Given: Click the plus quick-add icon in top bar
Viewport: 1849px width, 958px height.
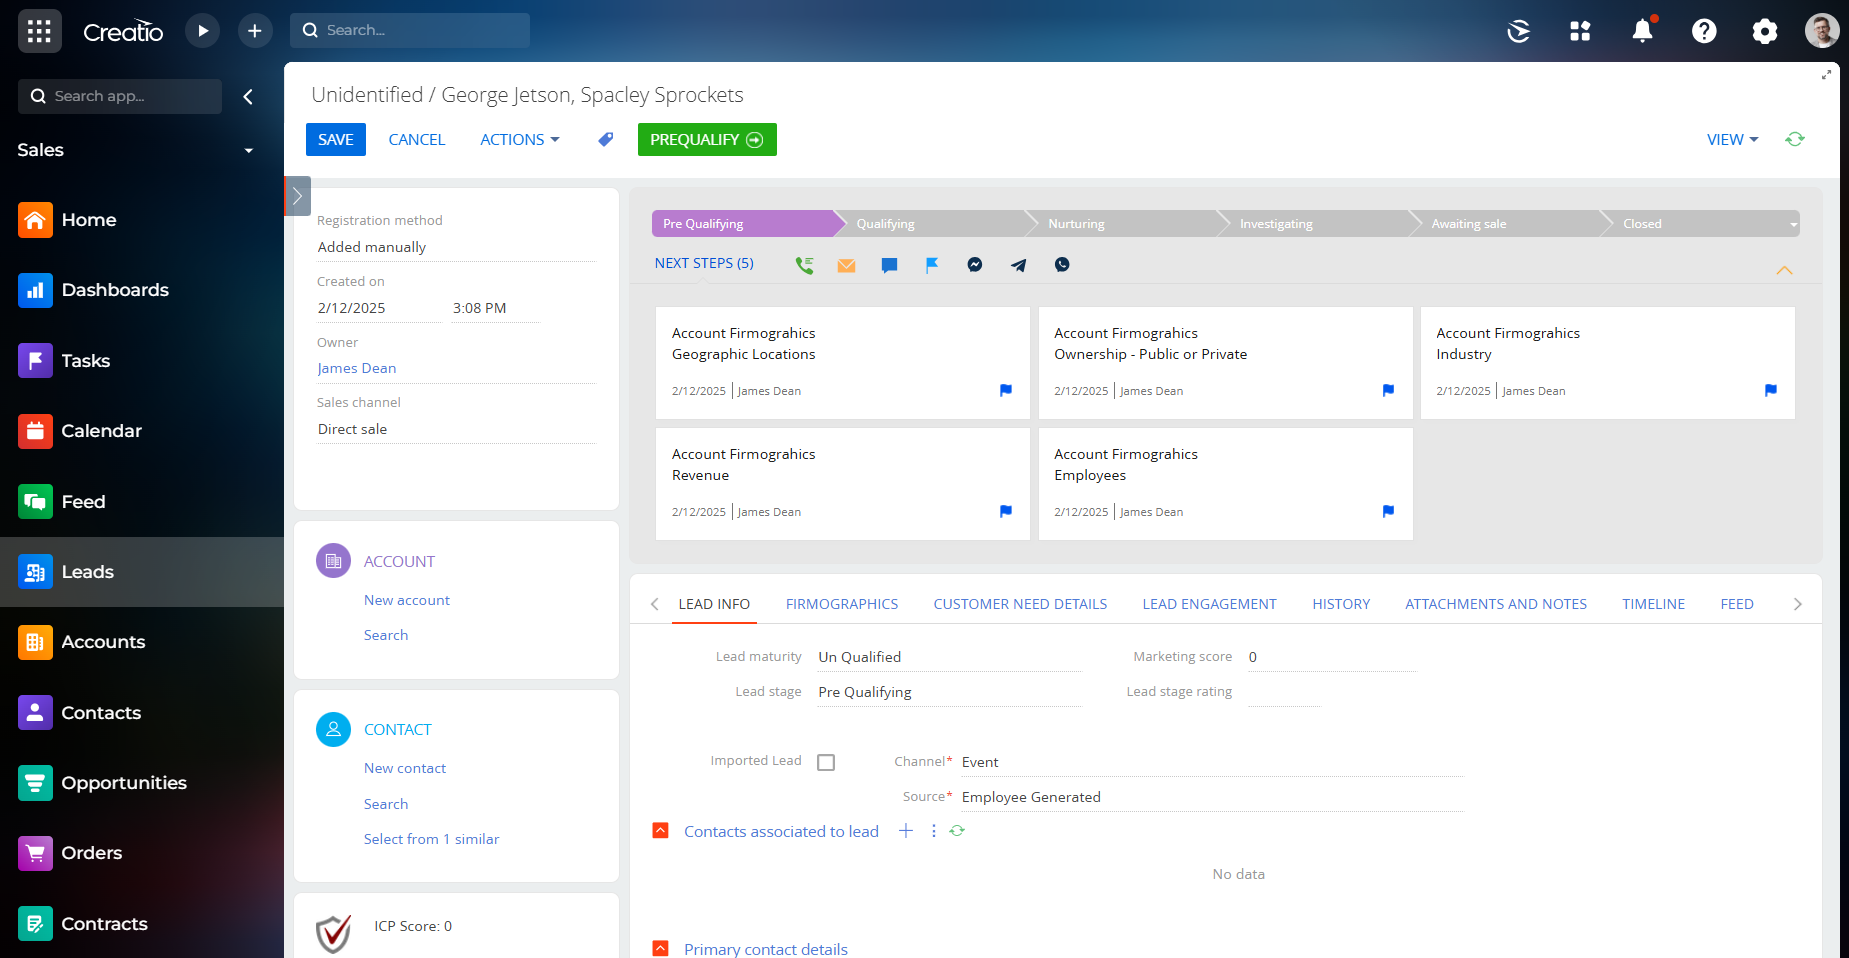Looking at the screenshot, I should [255, 31].
